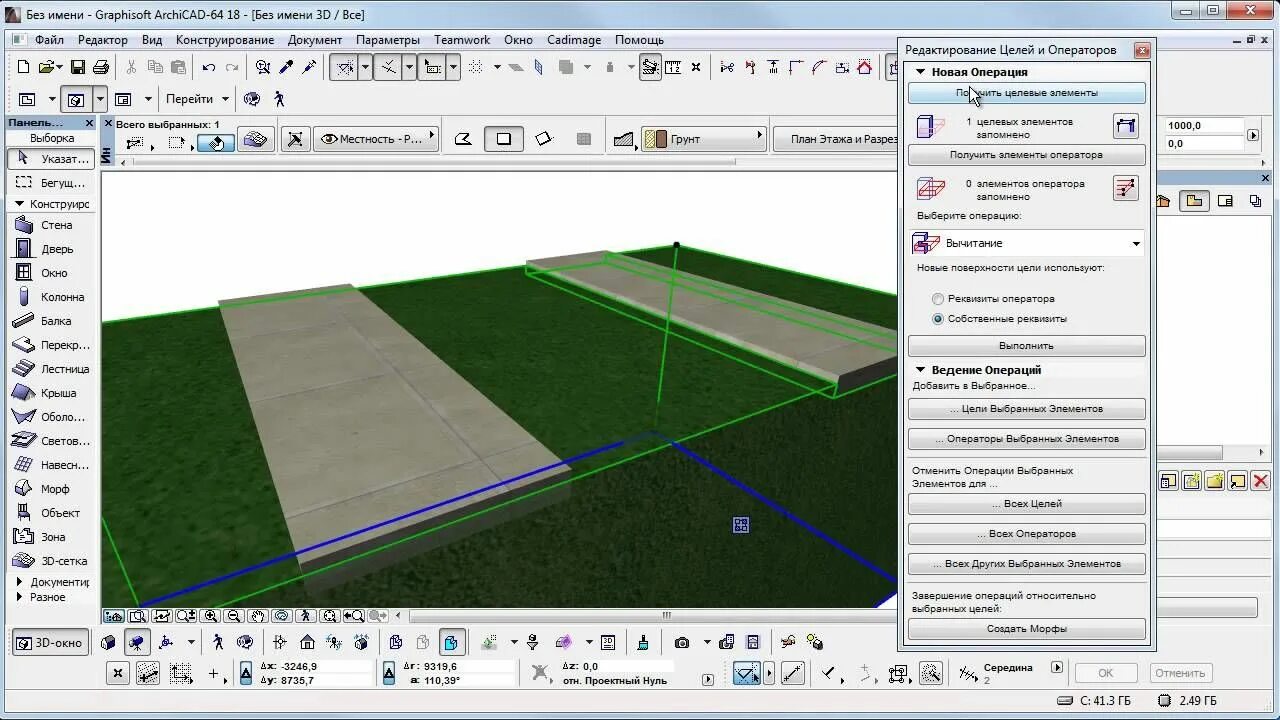Open the Перейти dropdown
Image resolution: width=1280 pixels, height=720 pixels.
pyautogui.click(x=196, y=99)
